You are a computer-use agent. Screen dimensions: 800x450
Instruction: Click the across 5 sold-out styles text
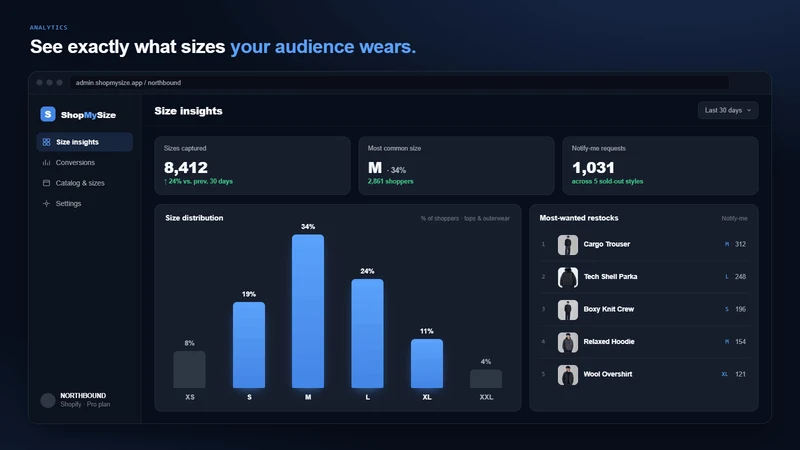(607, 181)
